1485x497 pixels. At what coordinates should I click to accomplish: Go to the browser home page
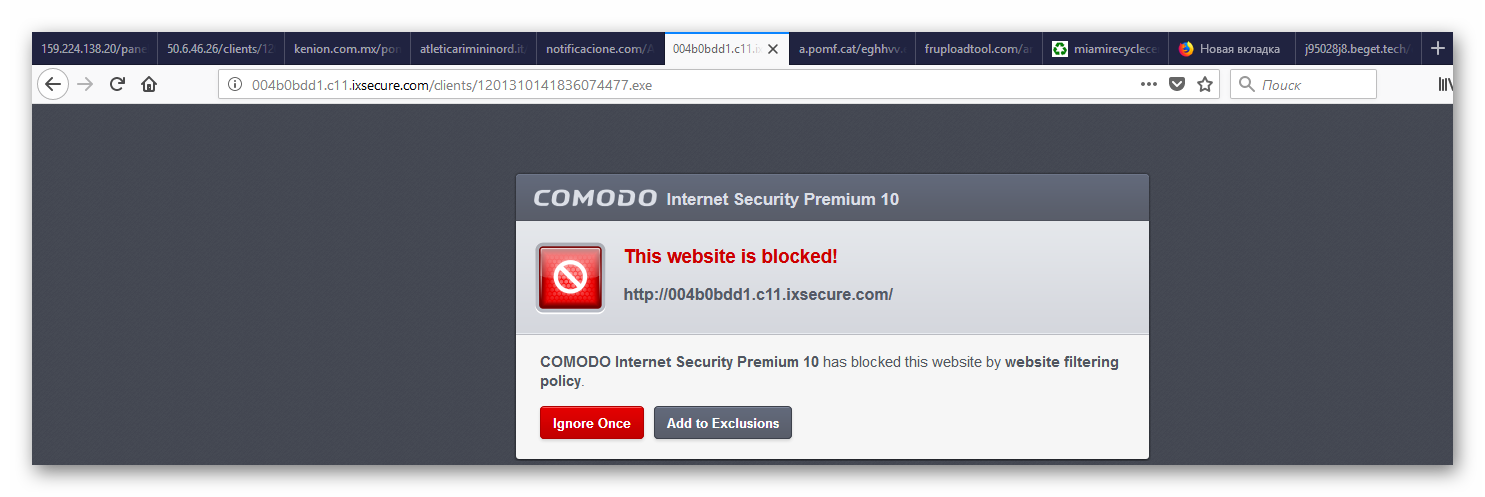tap(149, 85)
